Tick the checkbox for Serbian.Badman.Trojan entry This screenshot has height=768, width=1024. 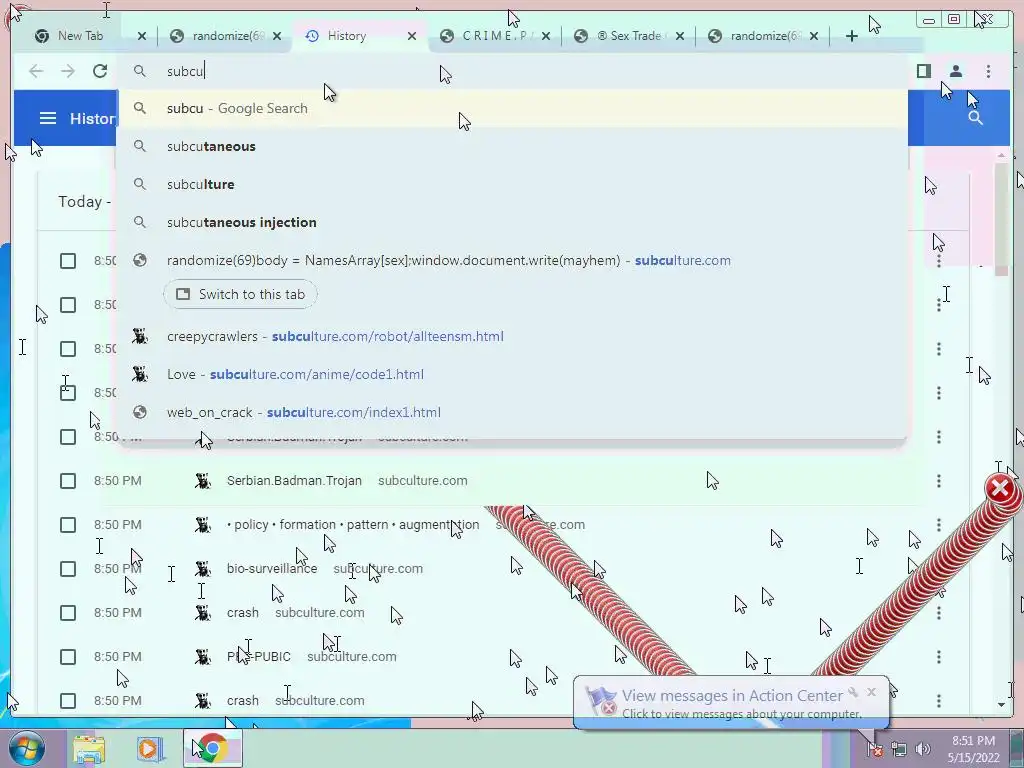tap(68, 481)
